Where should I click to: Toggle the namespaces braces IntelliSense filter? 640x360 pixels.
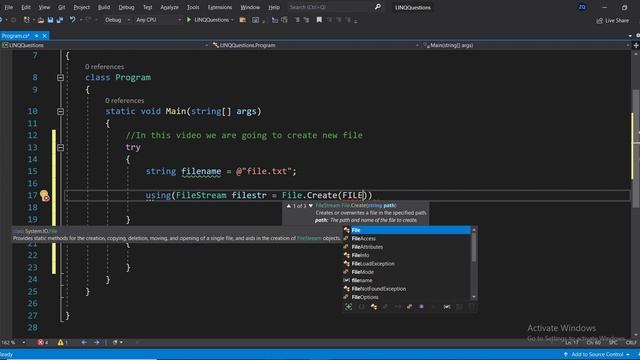pyautogui.click(x=361, y=307)
